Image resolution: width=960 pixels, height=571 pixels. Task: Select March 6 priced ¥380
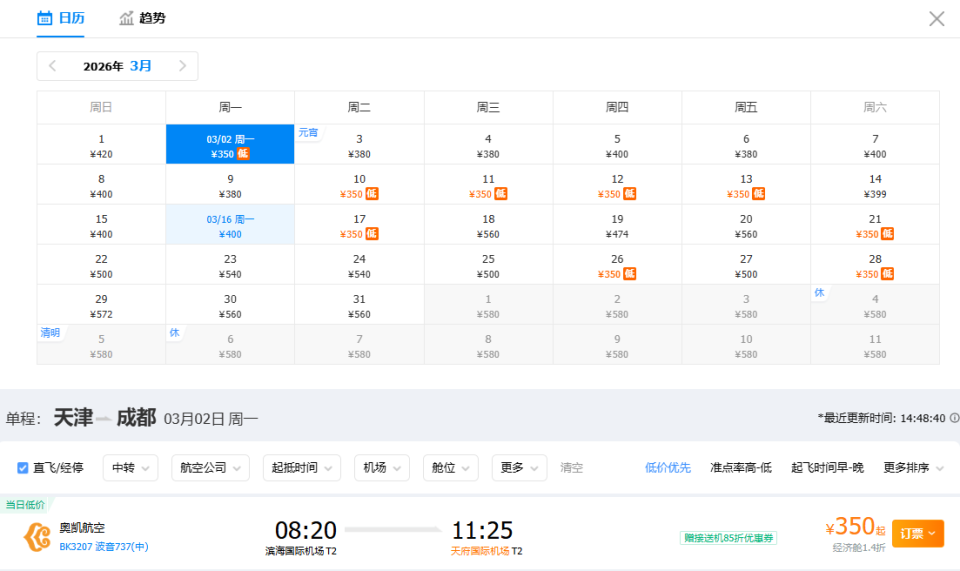[746, 144]
